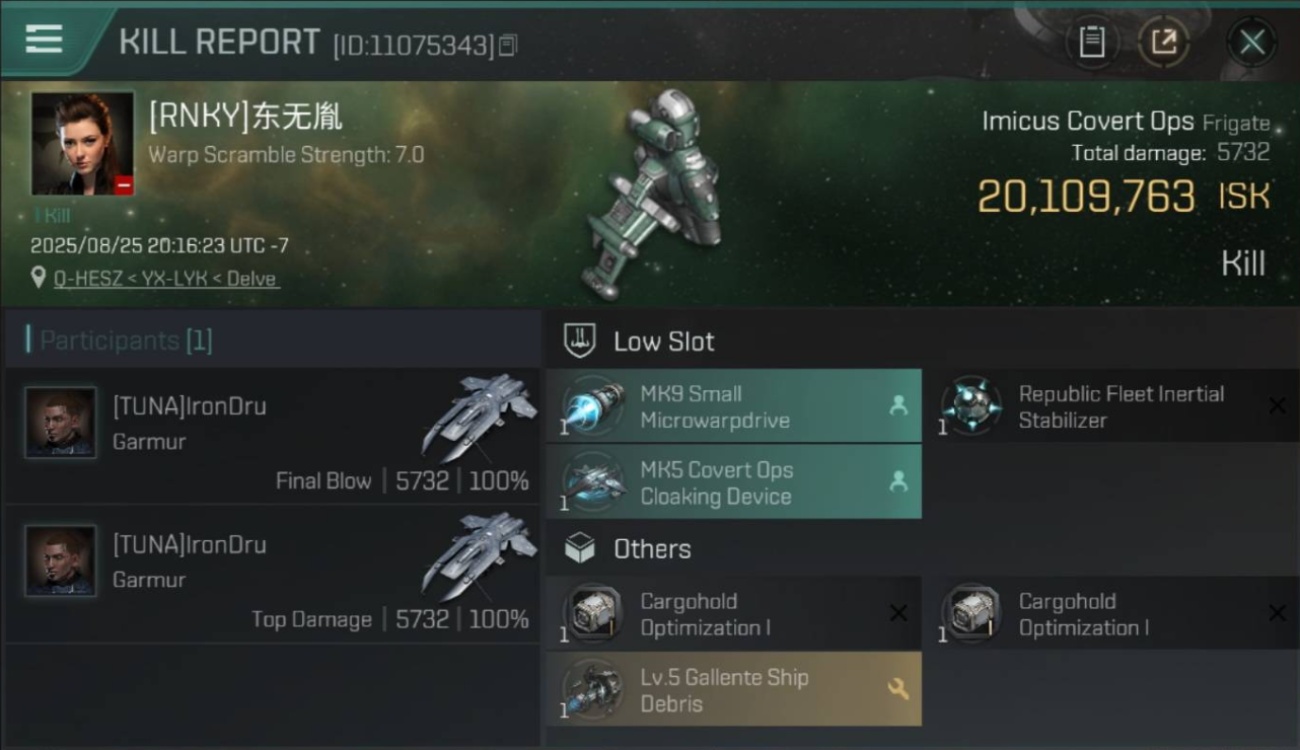
Task: Click the Lv.5 Gallente Ship Debris icon
Action: click(x=593, y=690)
